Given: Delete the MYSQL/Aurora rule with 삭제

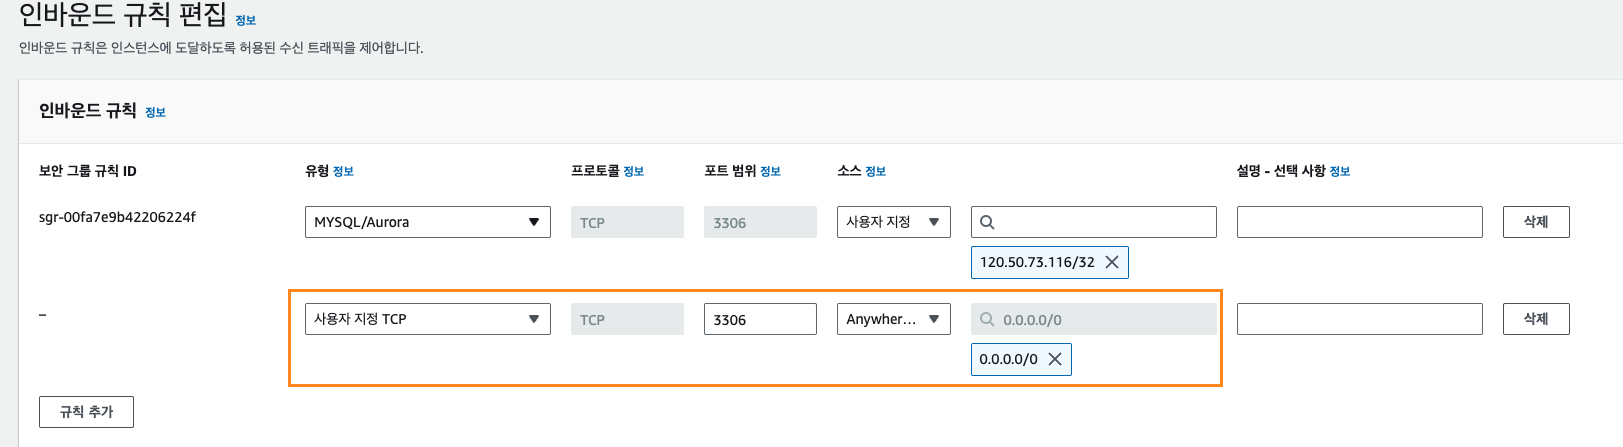Looking at the screenshot, I should 1536,222.
